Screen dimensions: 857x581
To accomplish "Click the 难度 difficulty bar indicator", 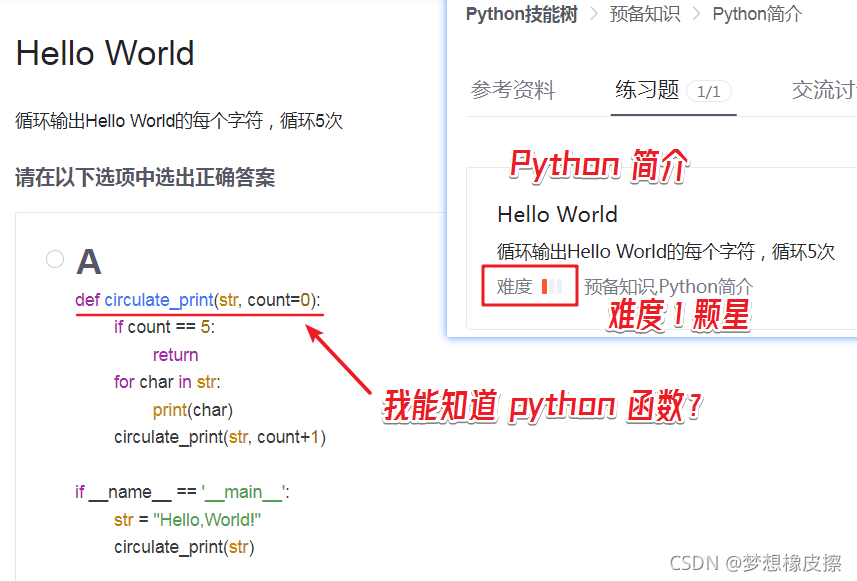I will click(551, 286).
